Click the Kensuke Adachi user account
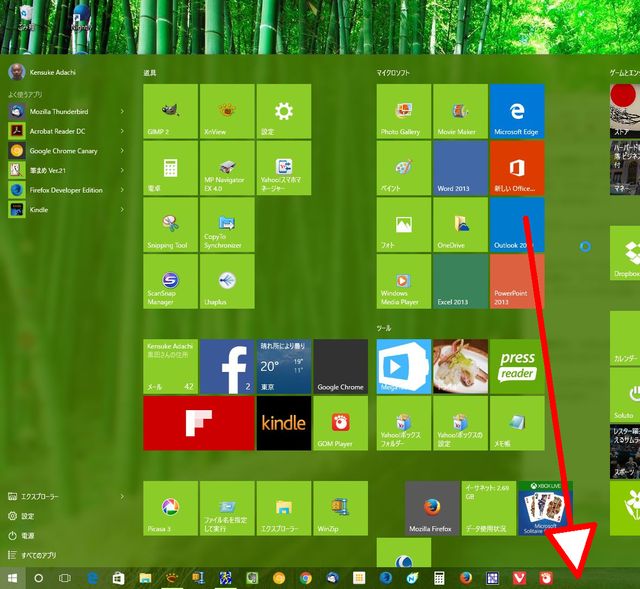The height and width of the screenshot is (589, 640). (42, 72)
